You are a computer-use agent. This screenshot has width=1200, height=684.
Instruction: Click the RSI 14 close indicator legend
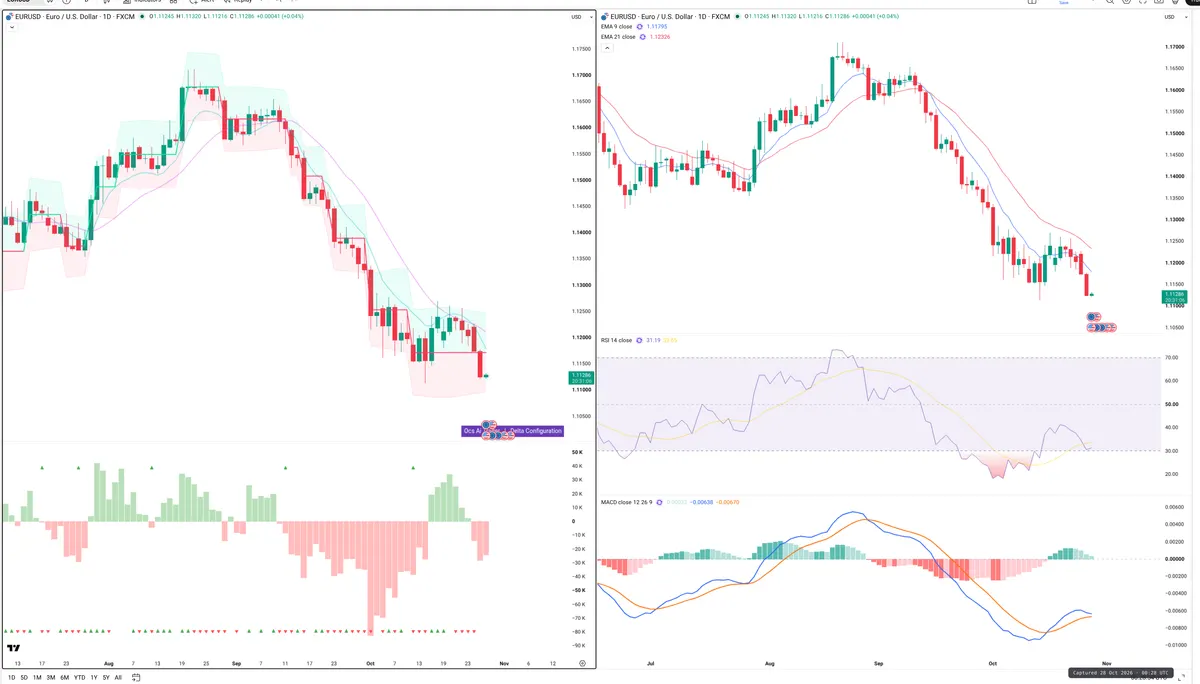coord(616,340)
